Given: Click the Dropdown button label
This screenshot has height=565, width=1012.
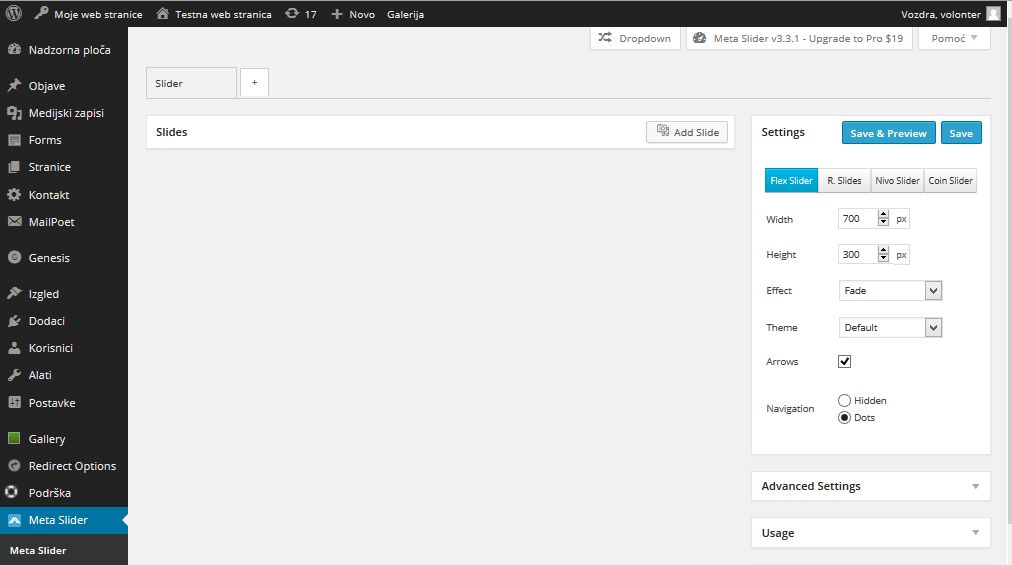Looking at the screenshot, I should 645,39.
